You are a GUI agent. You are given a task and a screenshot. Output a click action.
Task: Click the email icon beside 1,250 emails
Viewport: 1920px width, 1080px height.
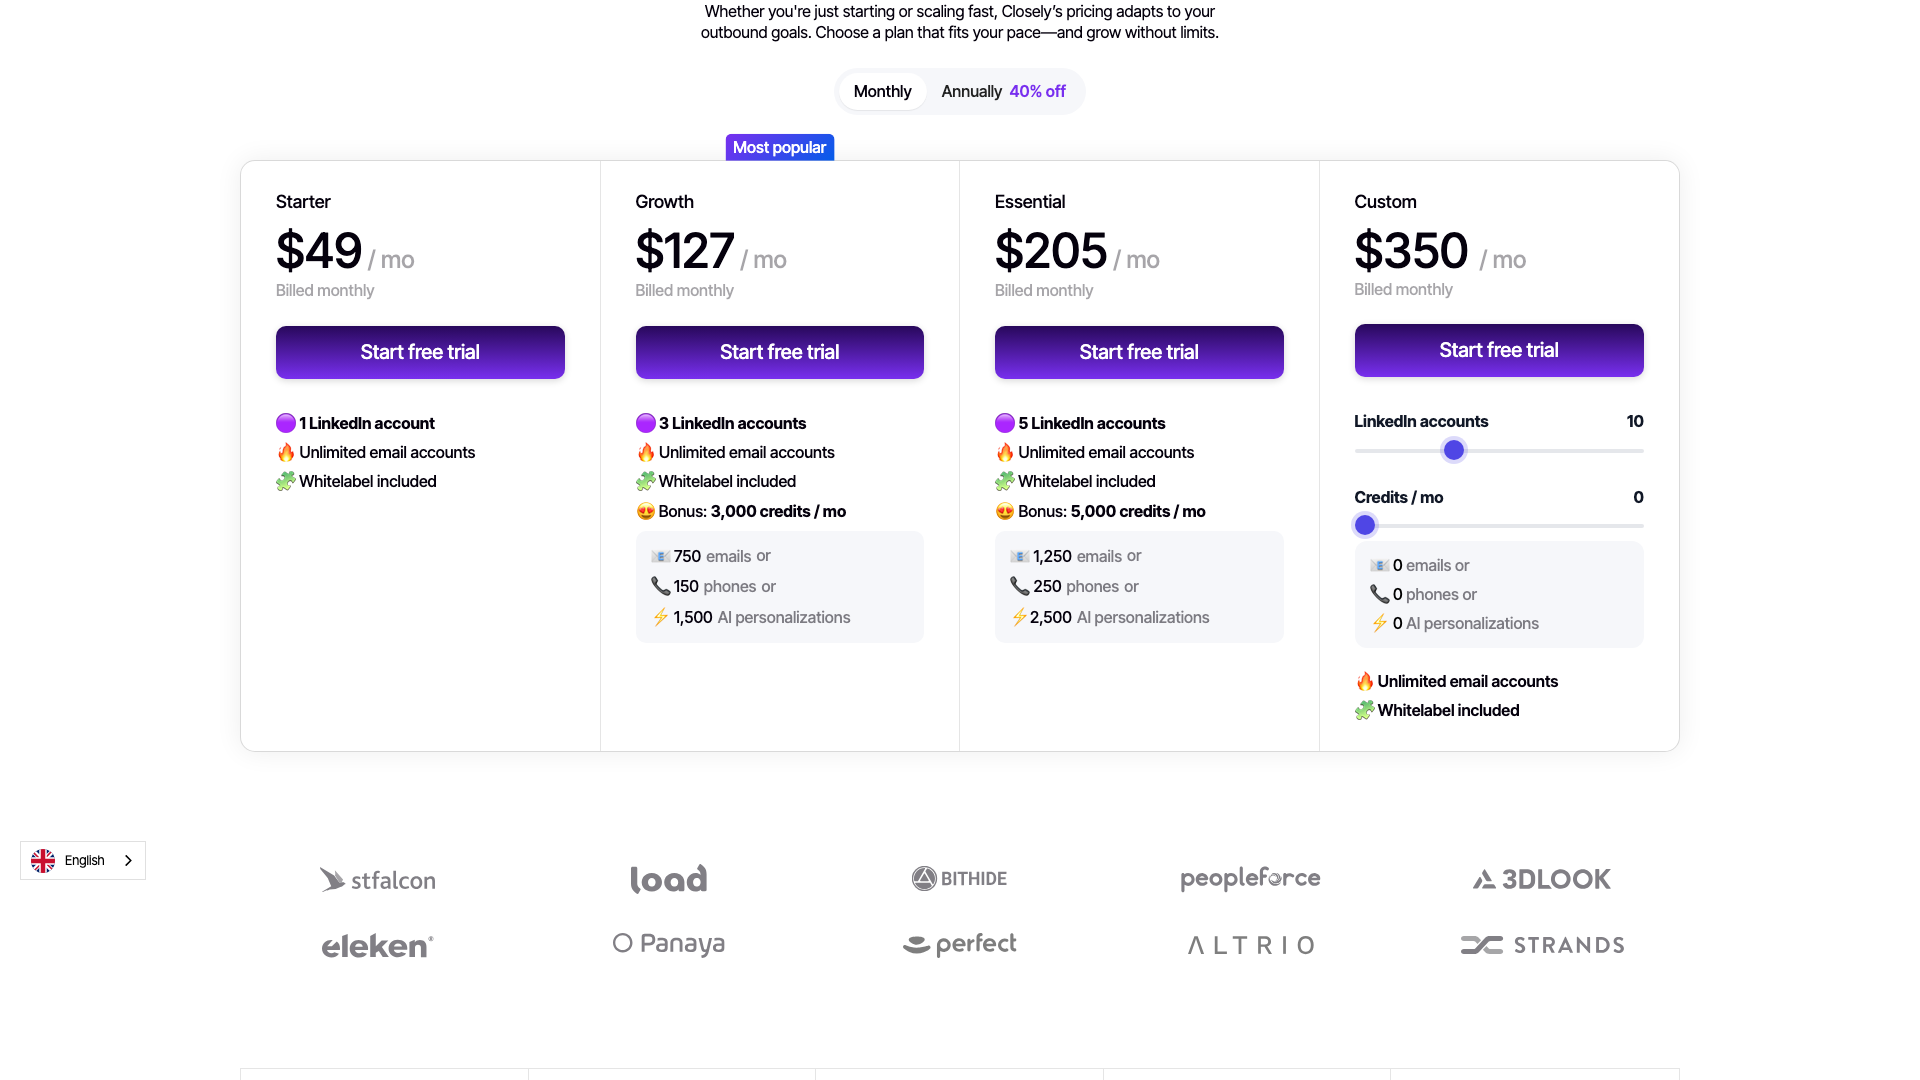(1019, 556)
